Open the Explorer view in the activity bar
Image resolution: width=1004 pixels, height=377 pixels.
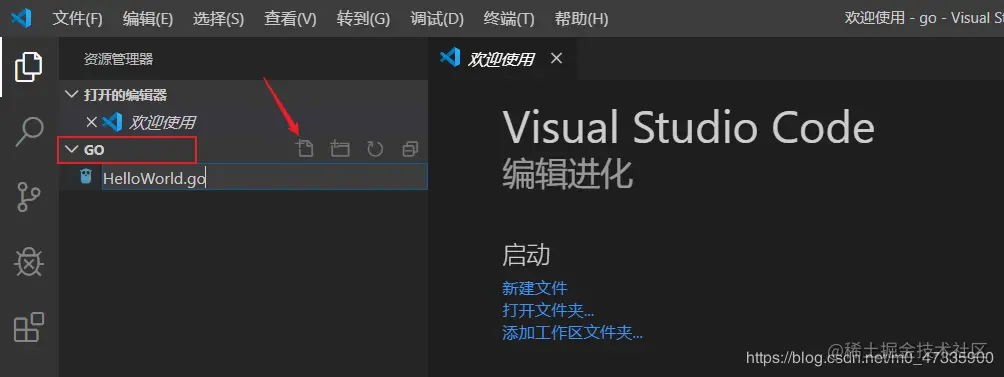tap(29, 67)
